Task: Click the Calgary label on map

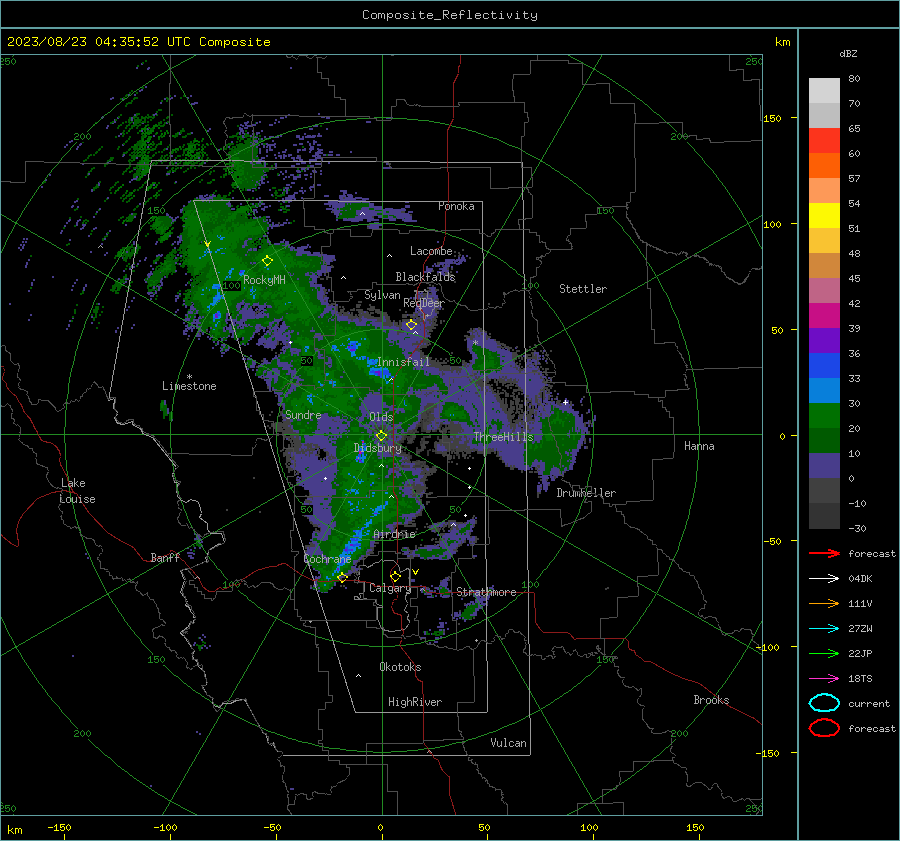Action: point(390,588)
